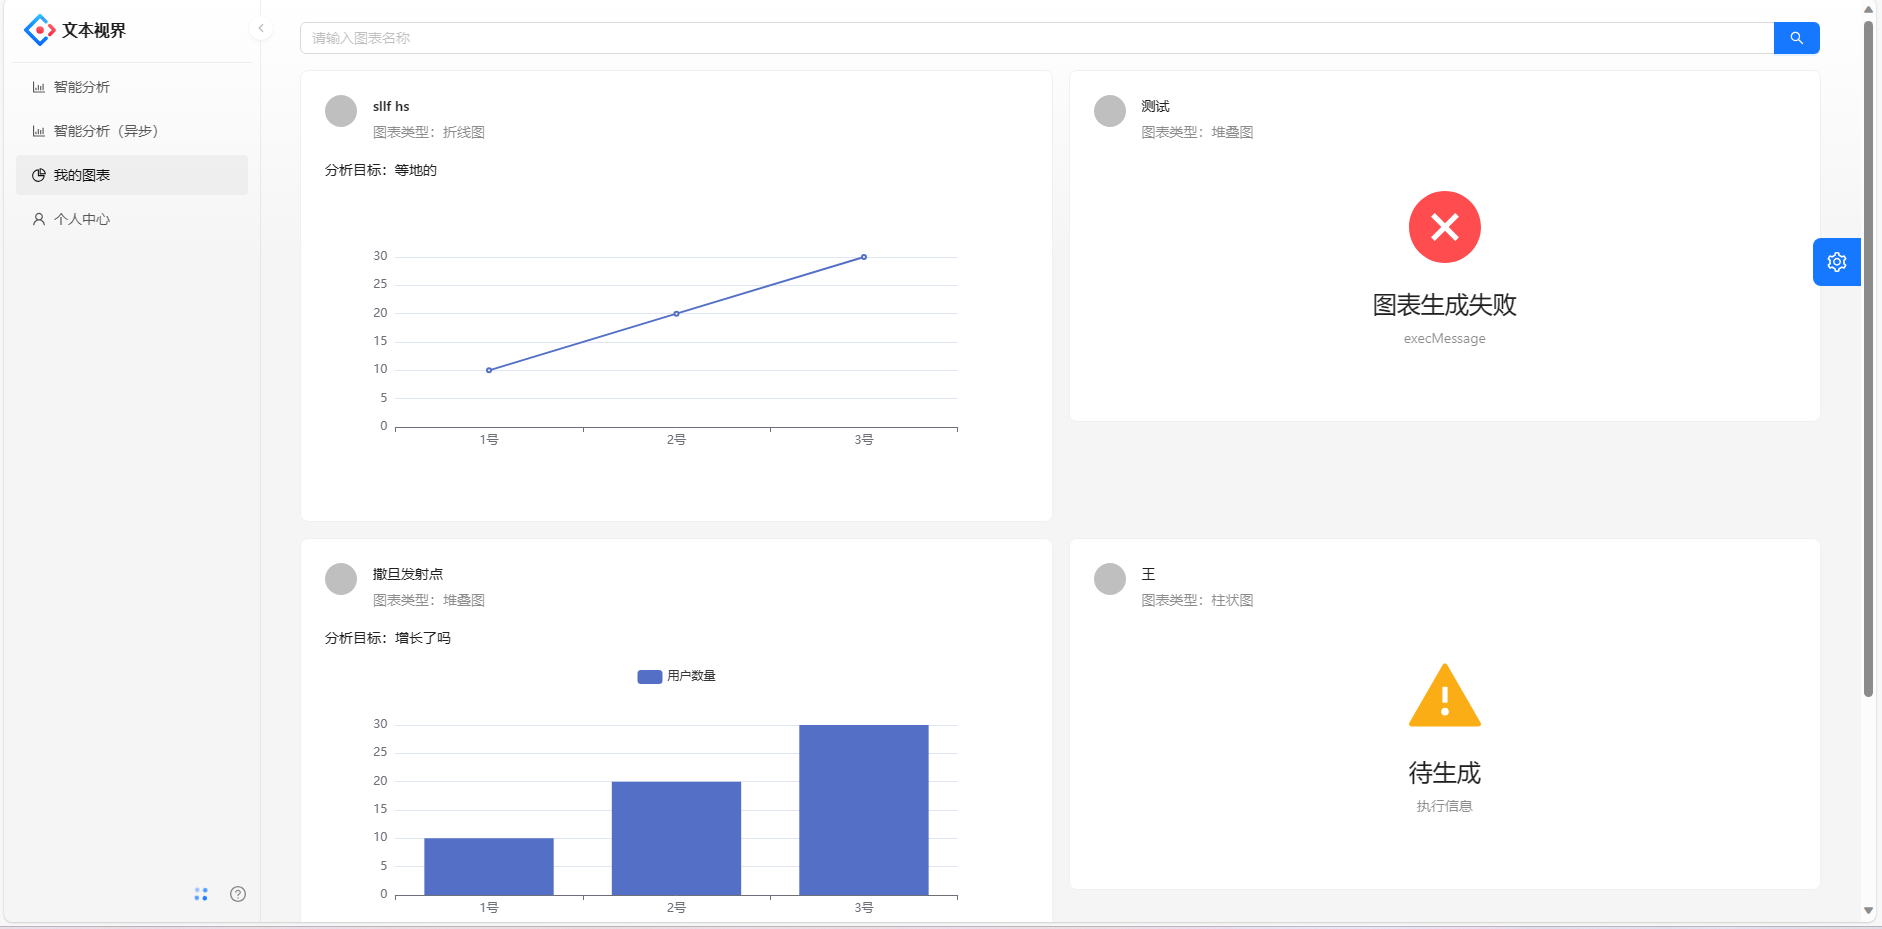Select 我的图表 menu item
The width and height of the screenshot is (1882, 929).
(x=132, y=175)
